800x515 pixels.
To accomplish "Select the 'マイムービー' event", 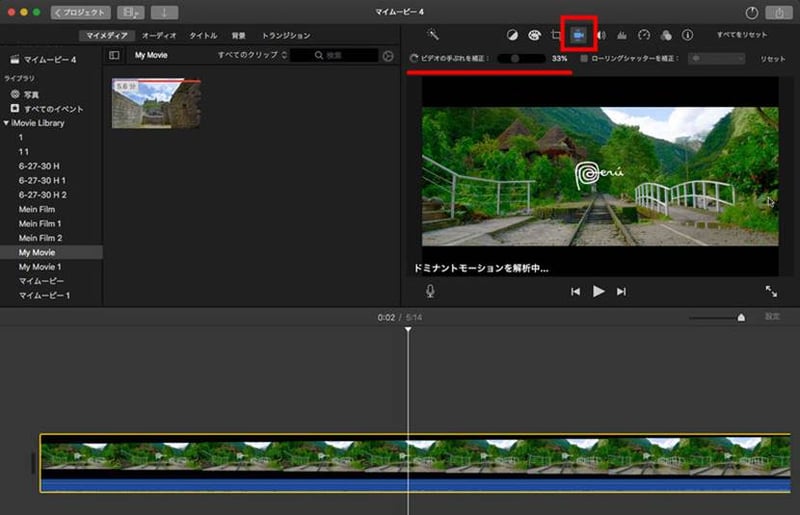I will point(41,281).
